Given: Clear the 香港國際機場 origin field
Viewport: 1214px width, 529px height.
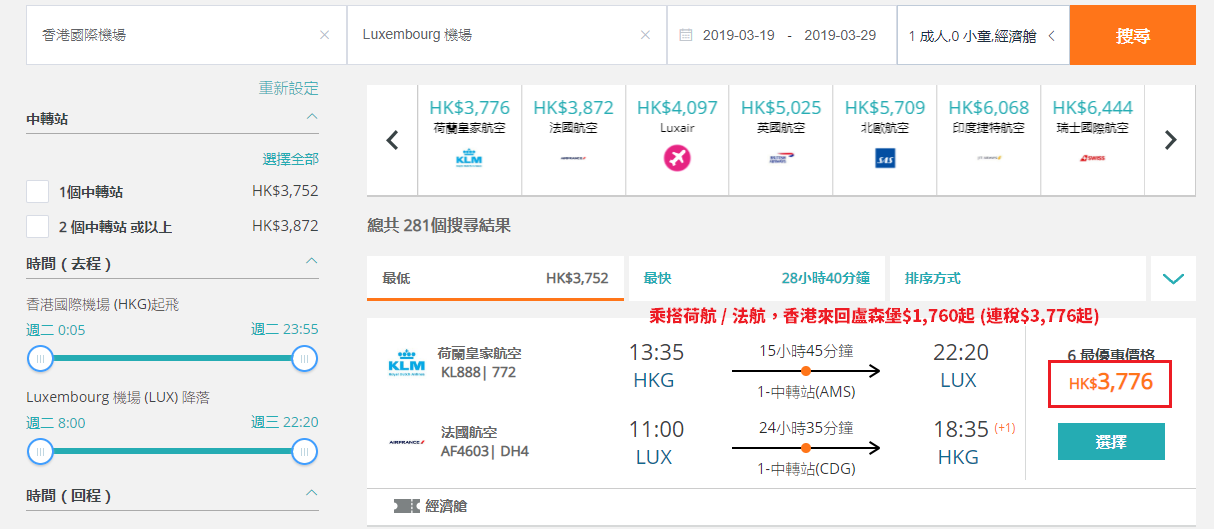Looking at the screenshot, I should tap(324, 35).
